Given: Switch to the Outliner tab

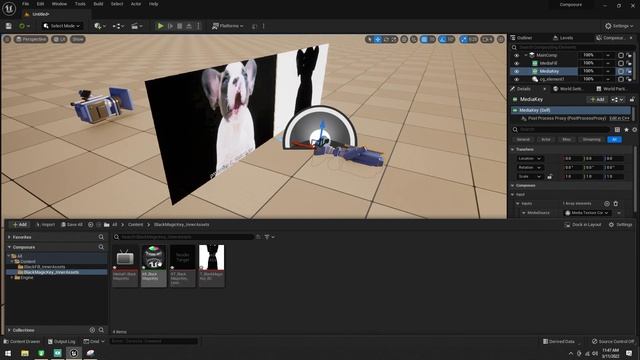Looking at the screenshot, I should point(521,38).
